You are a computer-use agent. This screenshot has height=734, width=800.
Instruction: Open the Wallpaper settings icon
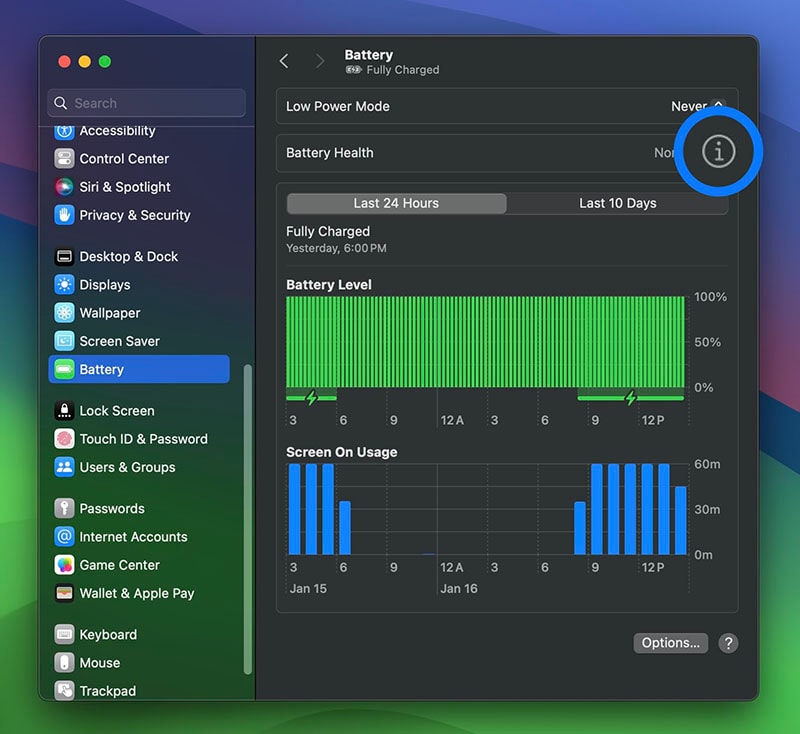[x=64, y=313]
